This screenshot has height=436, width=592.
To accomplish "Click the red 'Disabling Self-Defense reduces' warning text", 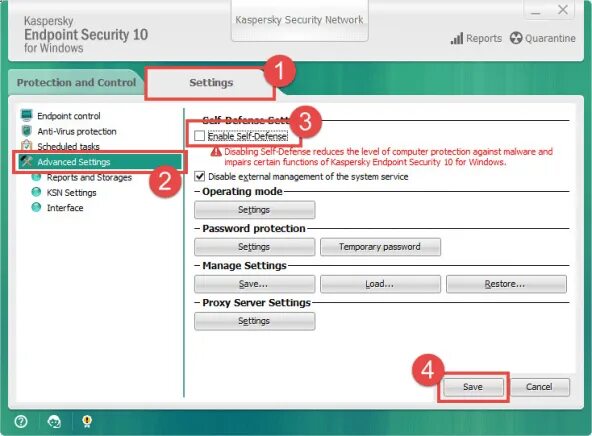I will click(x=388, y=157).
